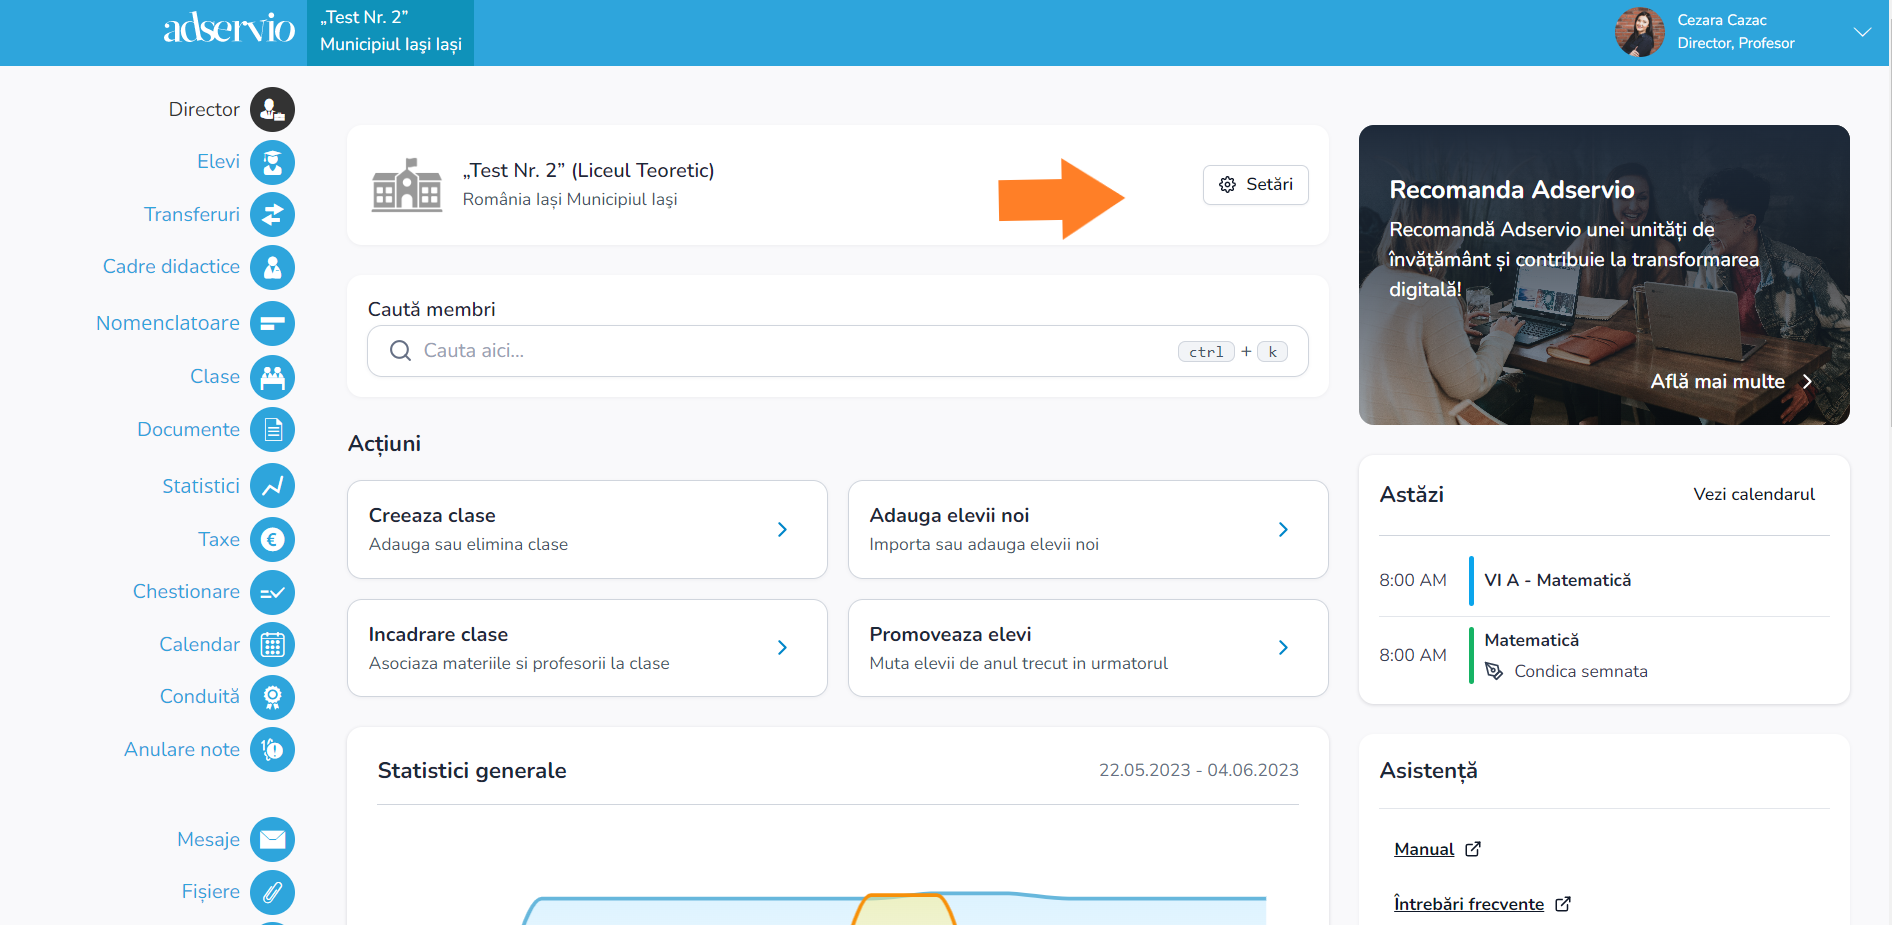Open Incadrare clase chevron
This screenshot has height=925, width=1892.
click(x=783, y=648)
